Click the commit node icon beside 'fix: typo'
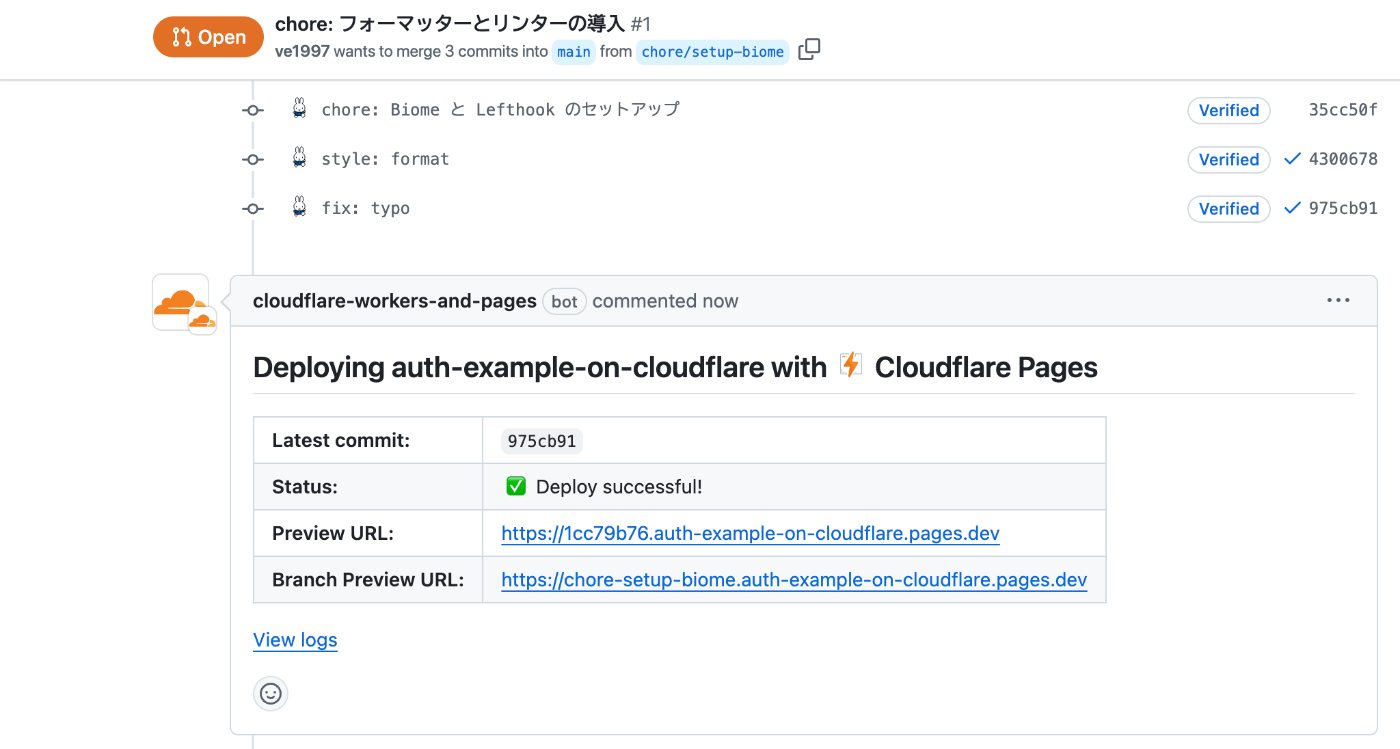This screenshot has width=1400, height=749. coord(253,208)
